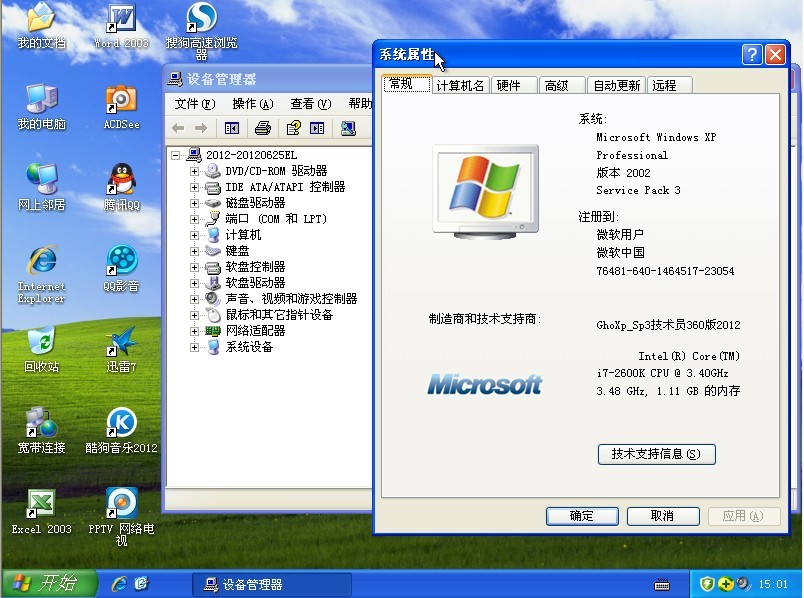Expand 软盘控制器 node
The height and width of the screenshot is (598, 804).
pyautogui.click(x=194, y=267)
